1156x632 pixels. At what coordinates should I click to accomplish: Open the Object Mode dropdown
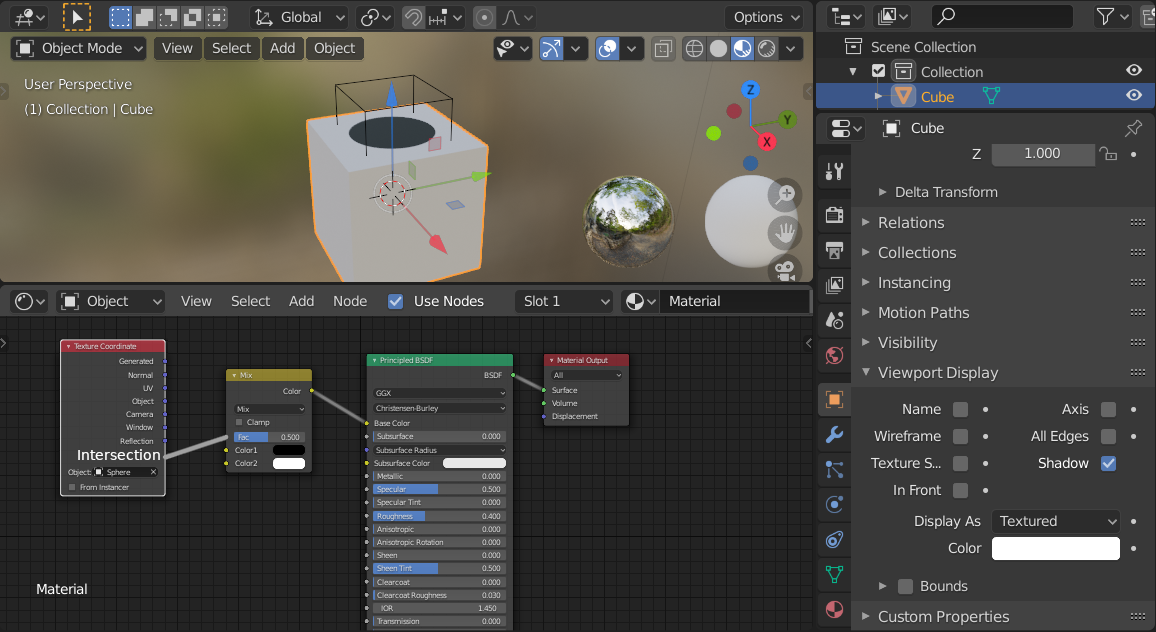[79, 49]
